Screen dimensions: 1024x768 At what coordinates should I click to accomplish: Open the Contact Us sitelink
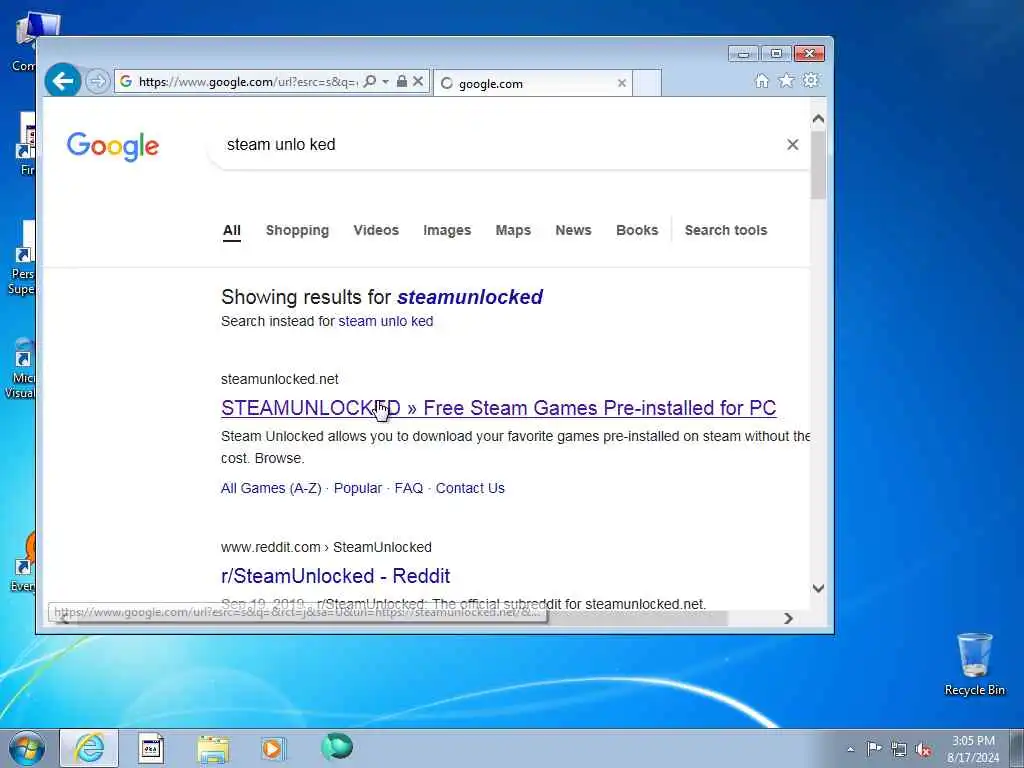(x=470, y=488)
